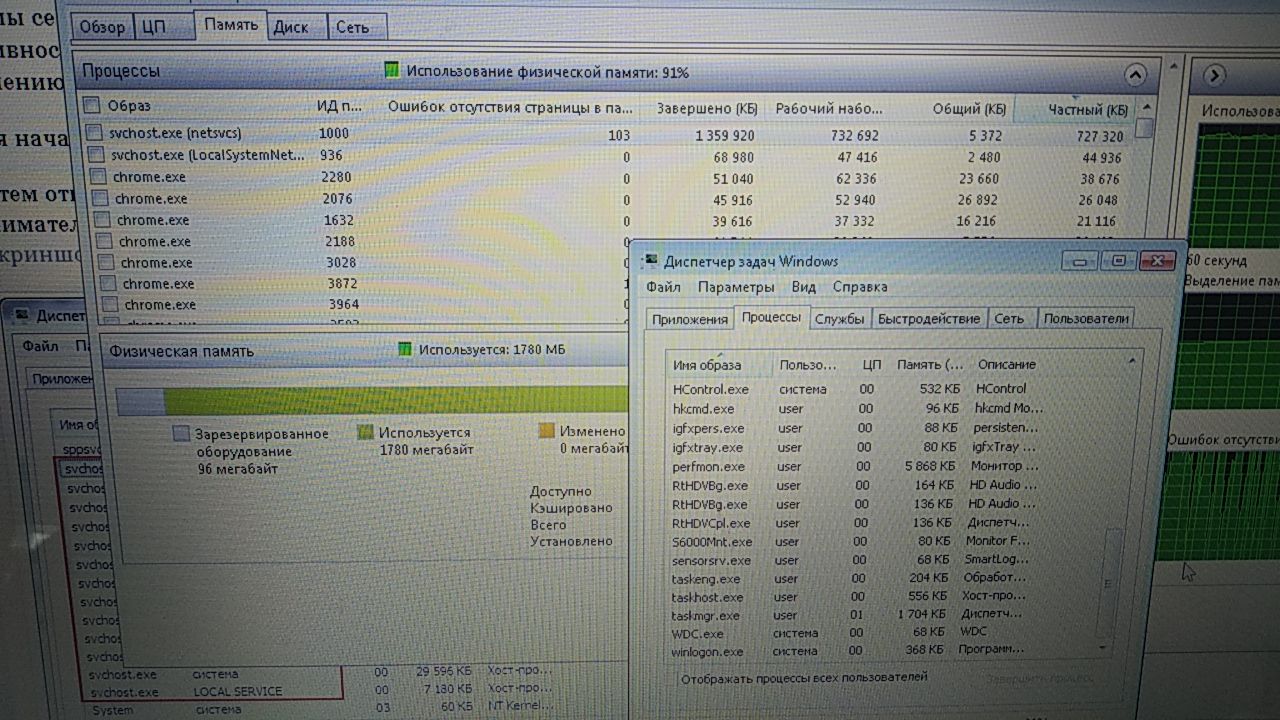Tick checkbox for chrome.exe with PID 2076

click(x=100, y=199)
